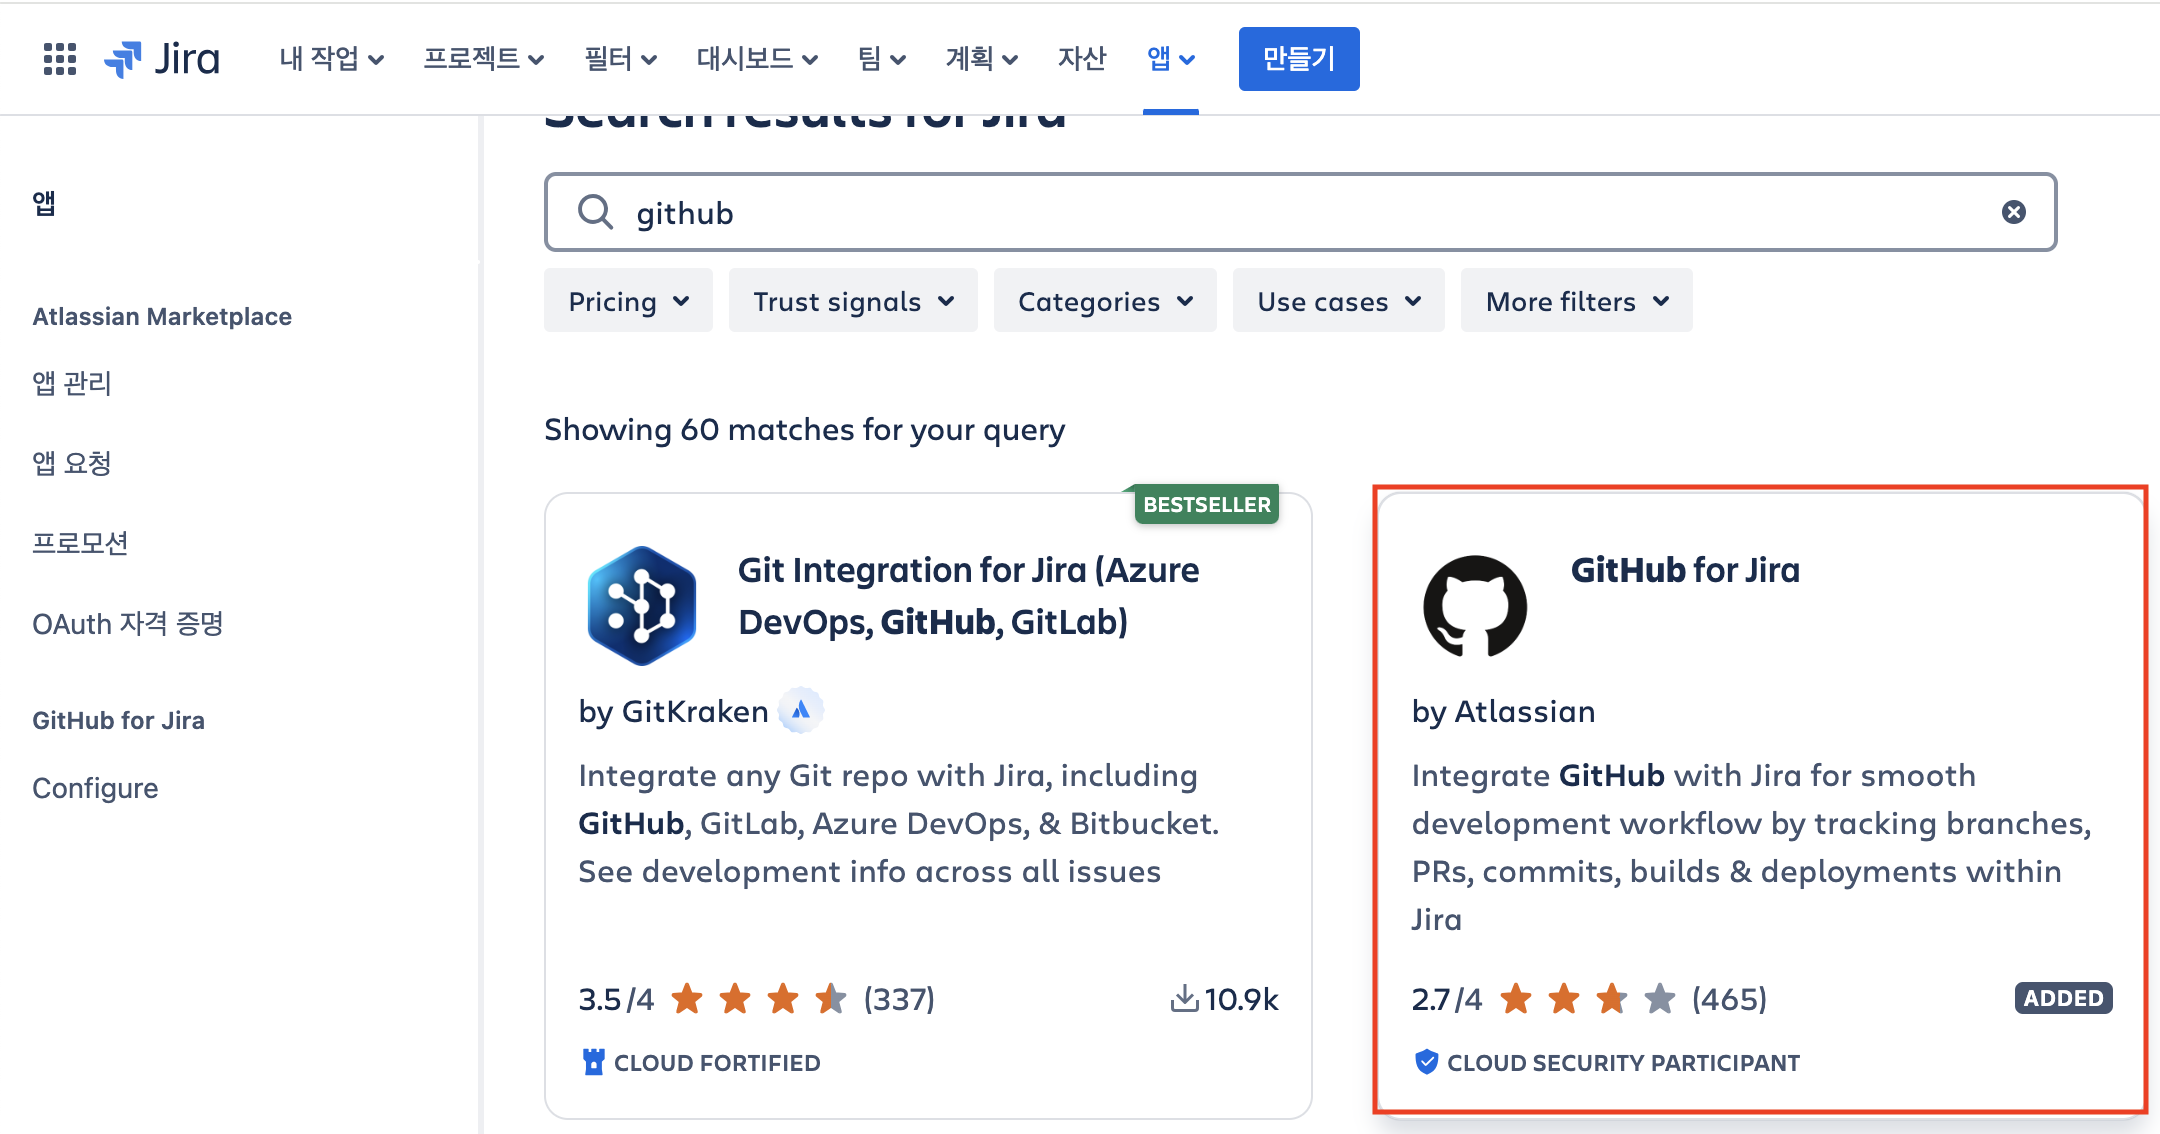Viewport: 2160px width, 1134px height.
Task: Click the Atlassian partner badge beside GitKraken
Action: point(801,711)
